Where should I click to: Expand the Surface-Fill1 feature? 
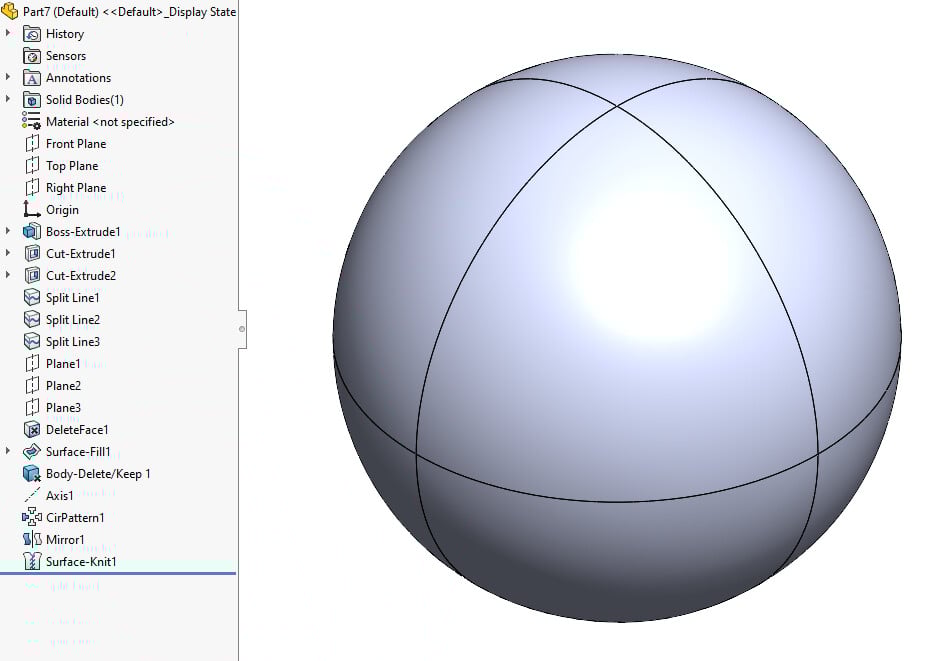click(x=7, y=451)
